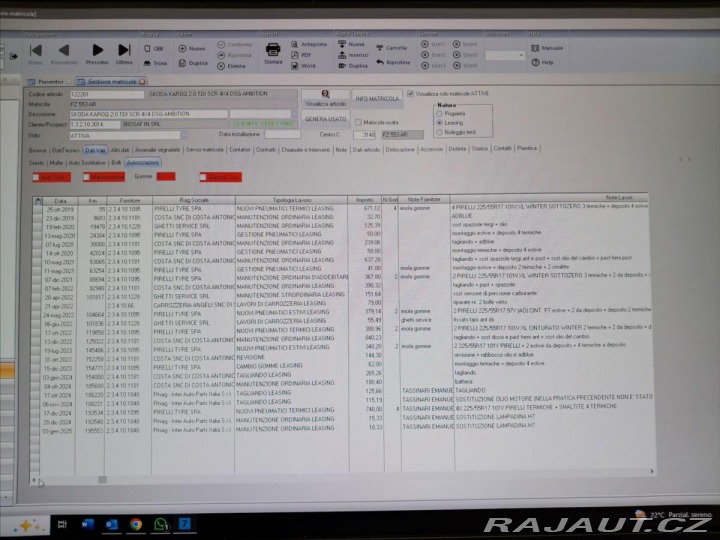Click Inserisci row in the grid group
Screen dimensions: 720x540
(x=353, y=55)
